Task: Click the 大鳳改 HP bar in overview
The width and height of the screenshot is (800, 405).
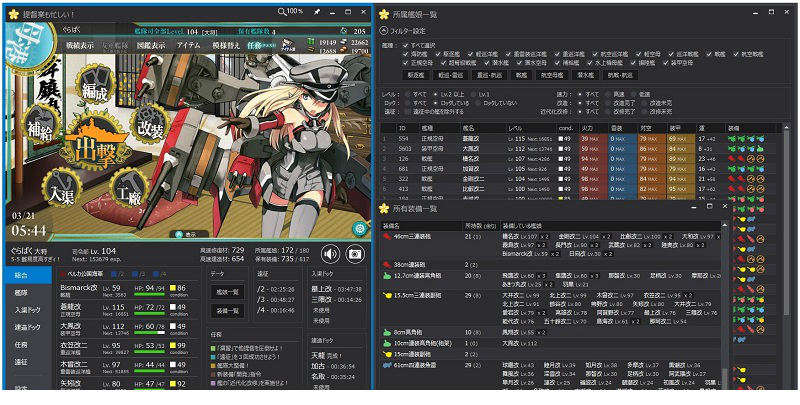Action: click(x=150, y=333)
